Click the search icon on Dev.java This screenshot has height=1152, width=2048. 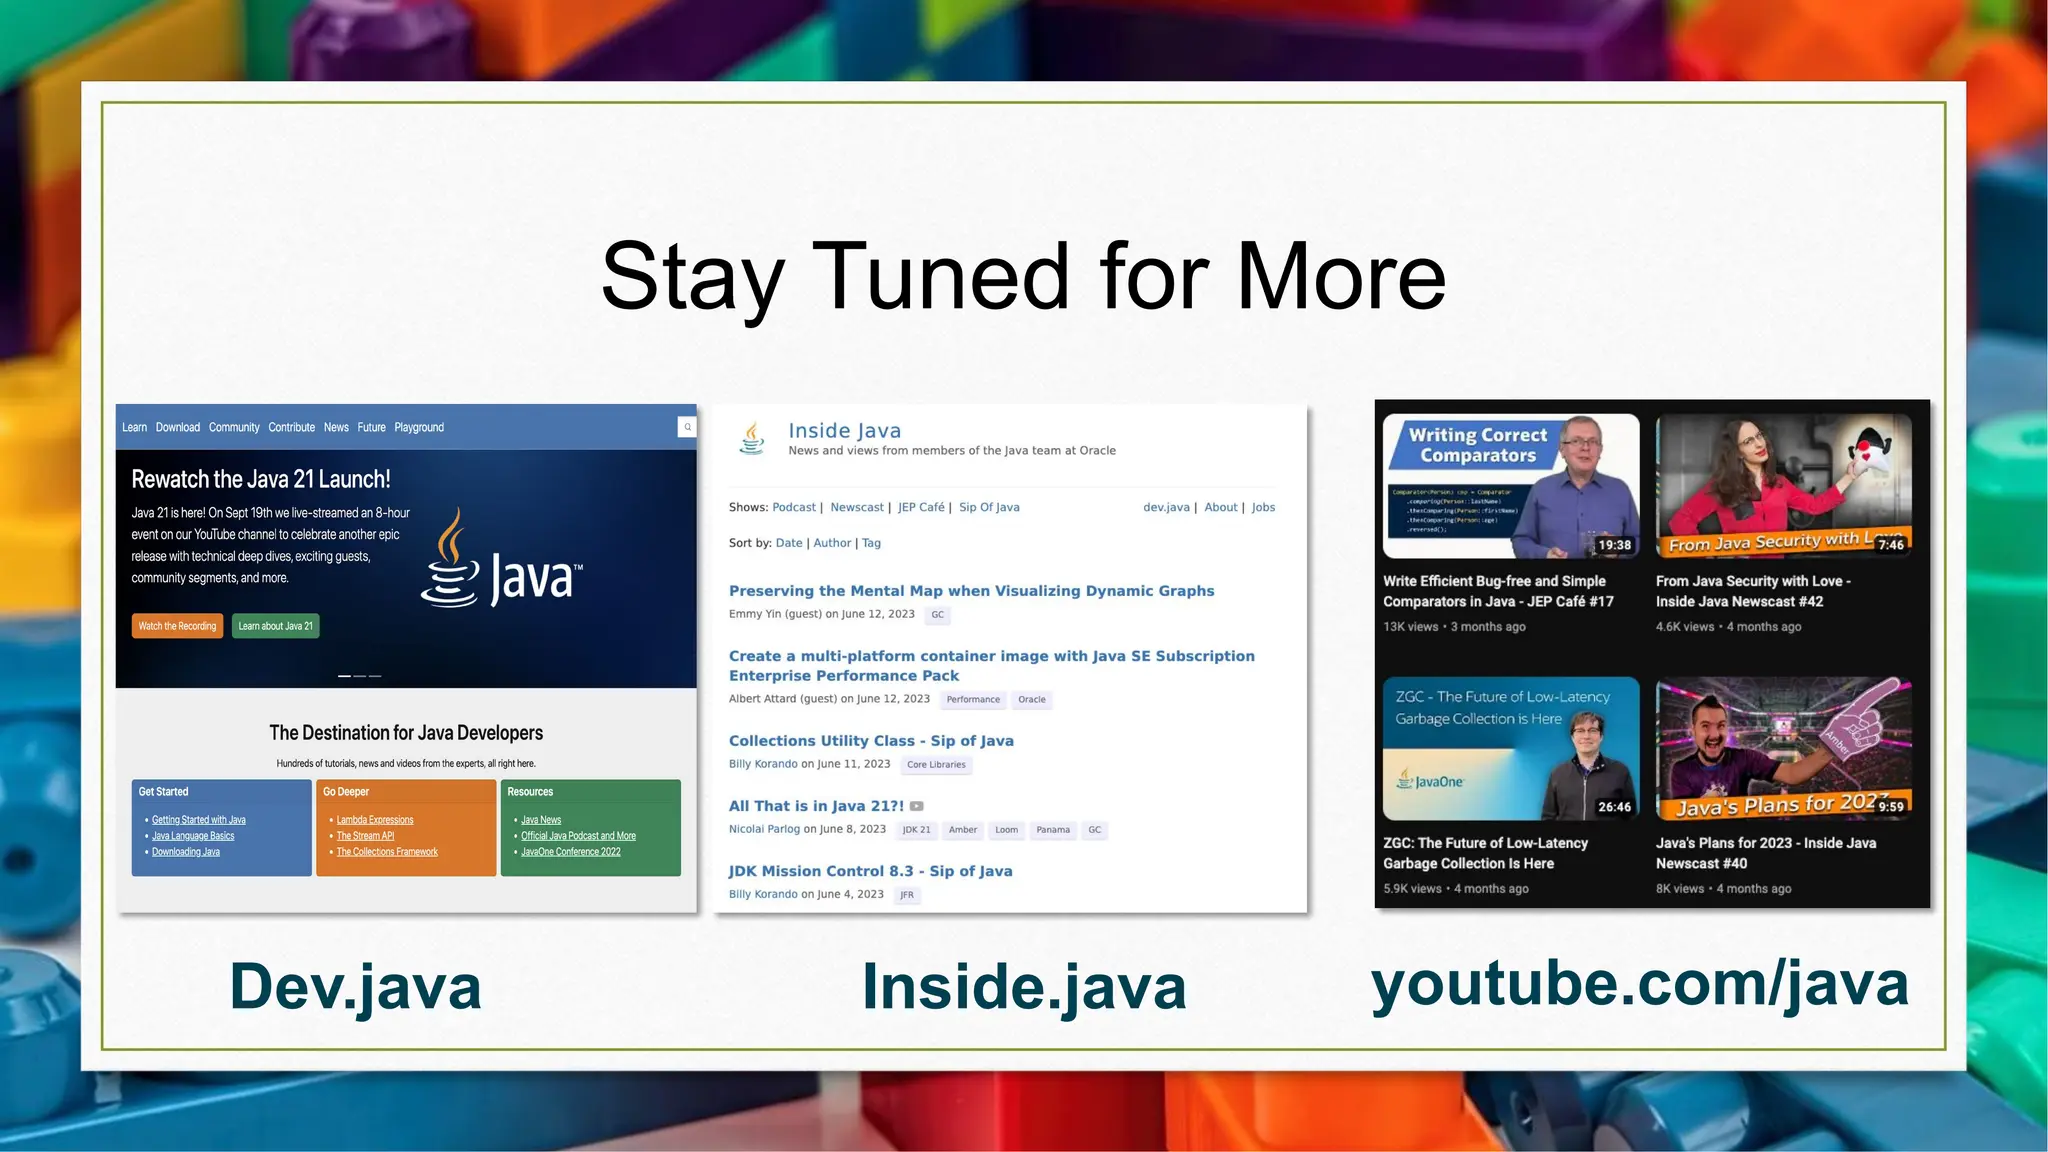click(x=687, y=427)
